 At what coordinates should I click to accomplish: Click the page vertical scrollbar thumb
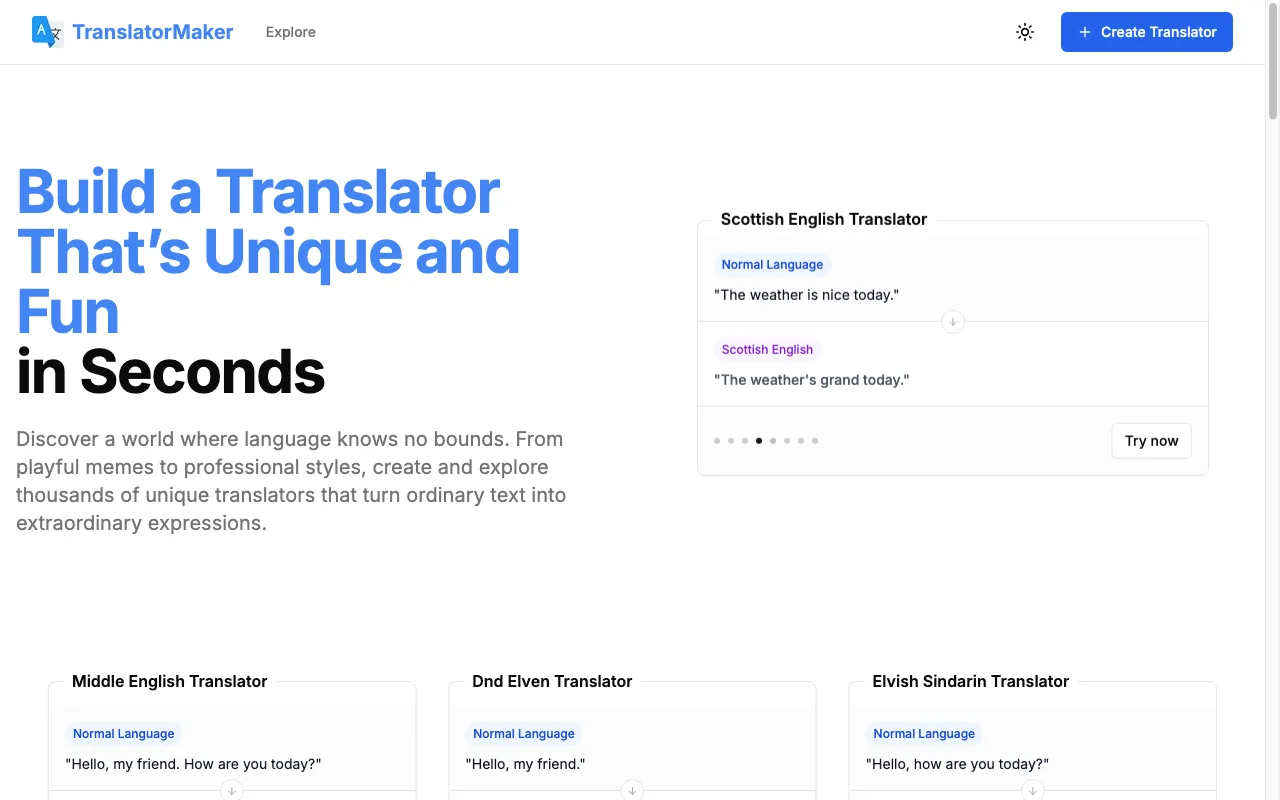1273,62
